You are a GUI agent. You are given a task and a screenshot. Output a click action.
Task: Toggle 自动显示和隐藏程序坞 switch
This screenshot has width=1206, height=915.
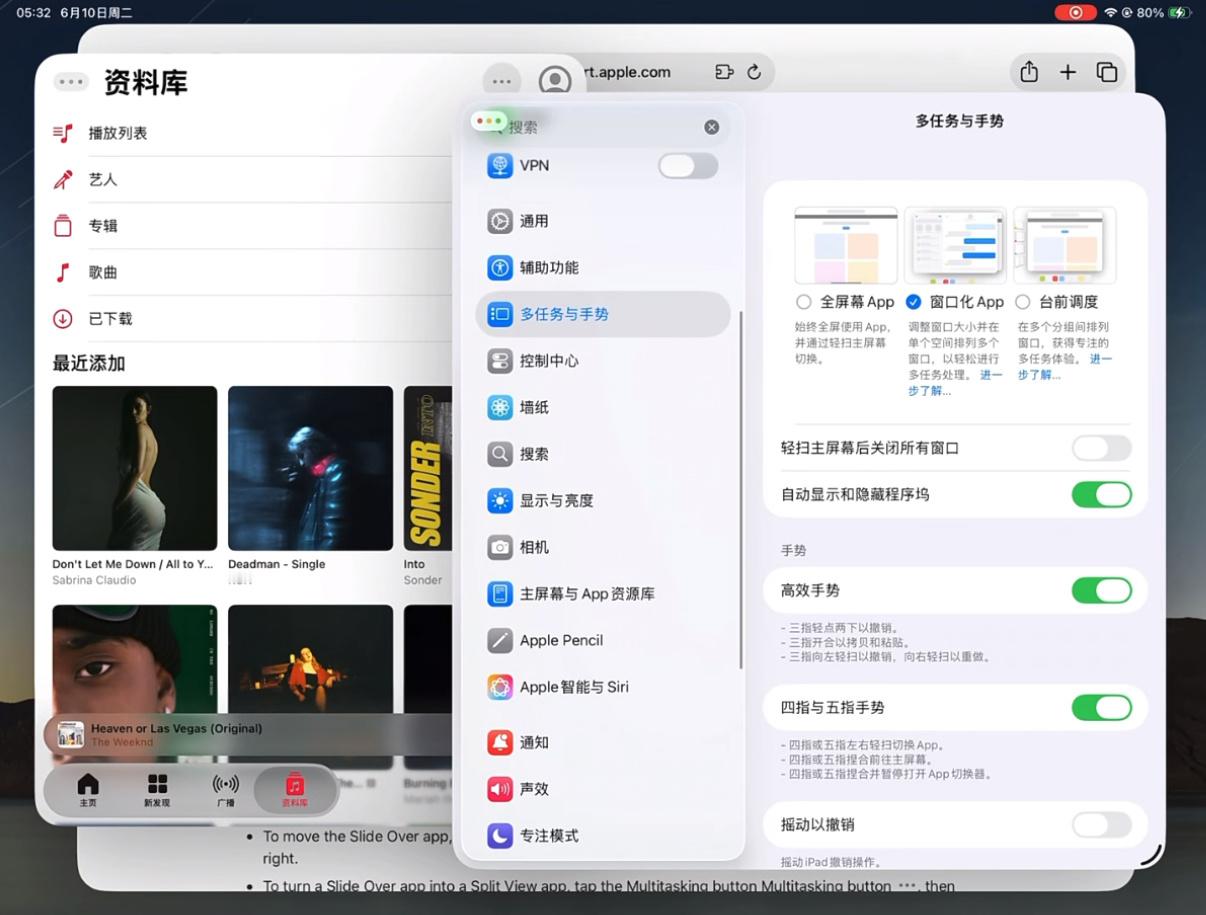1102,494
